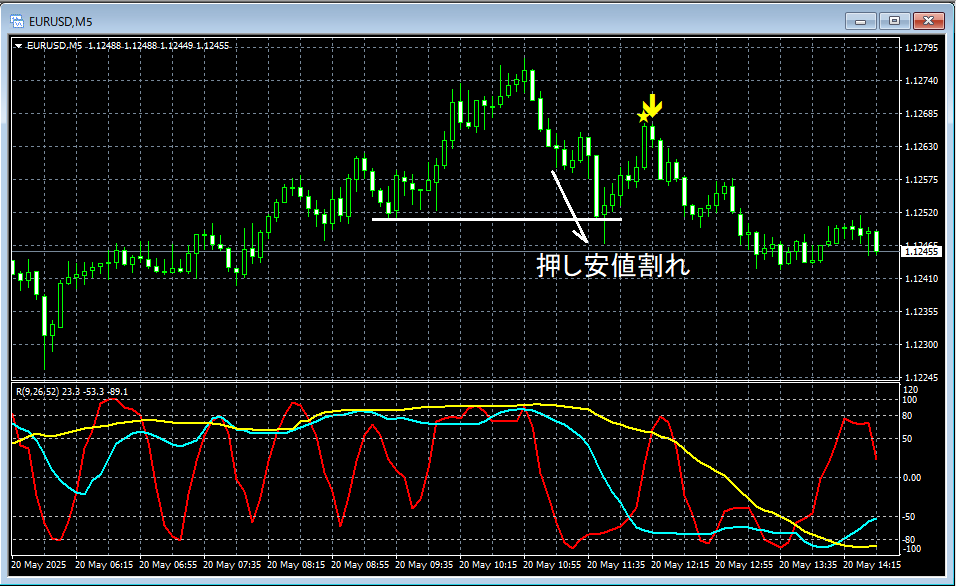Select the OHLC readout '1.12488 1.12488 1.12449 1.12455'
This screenshot has height=586, width=957.
(158, 46)
